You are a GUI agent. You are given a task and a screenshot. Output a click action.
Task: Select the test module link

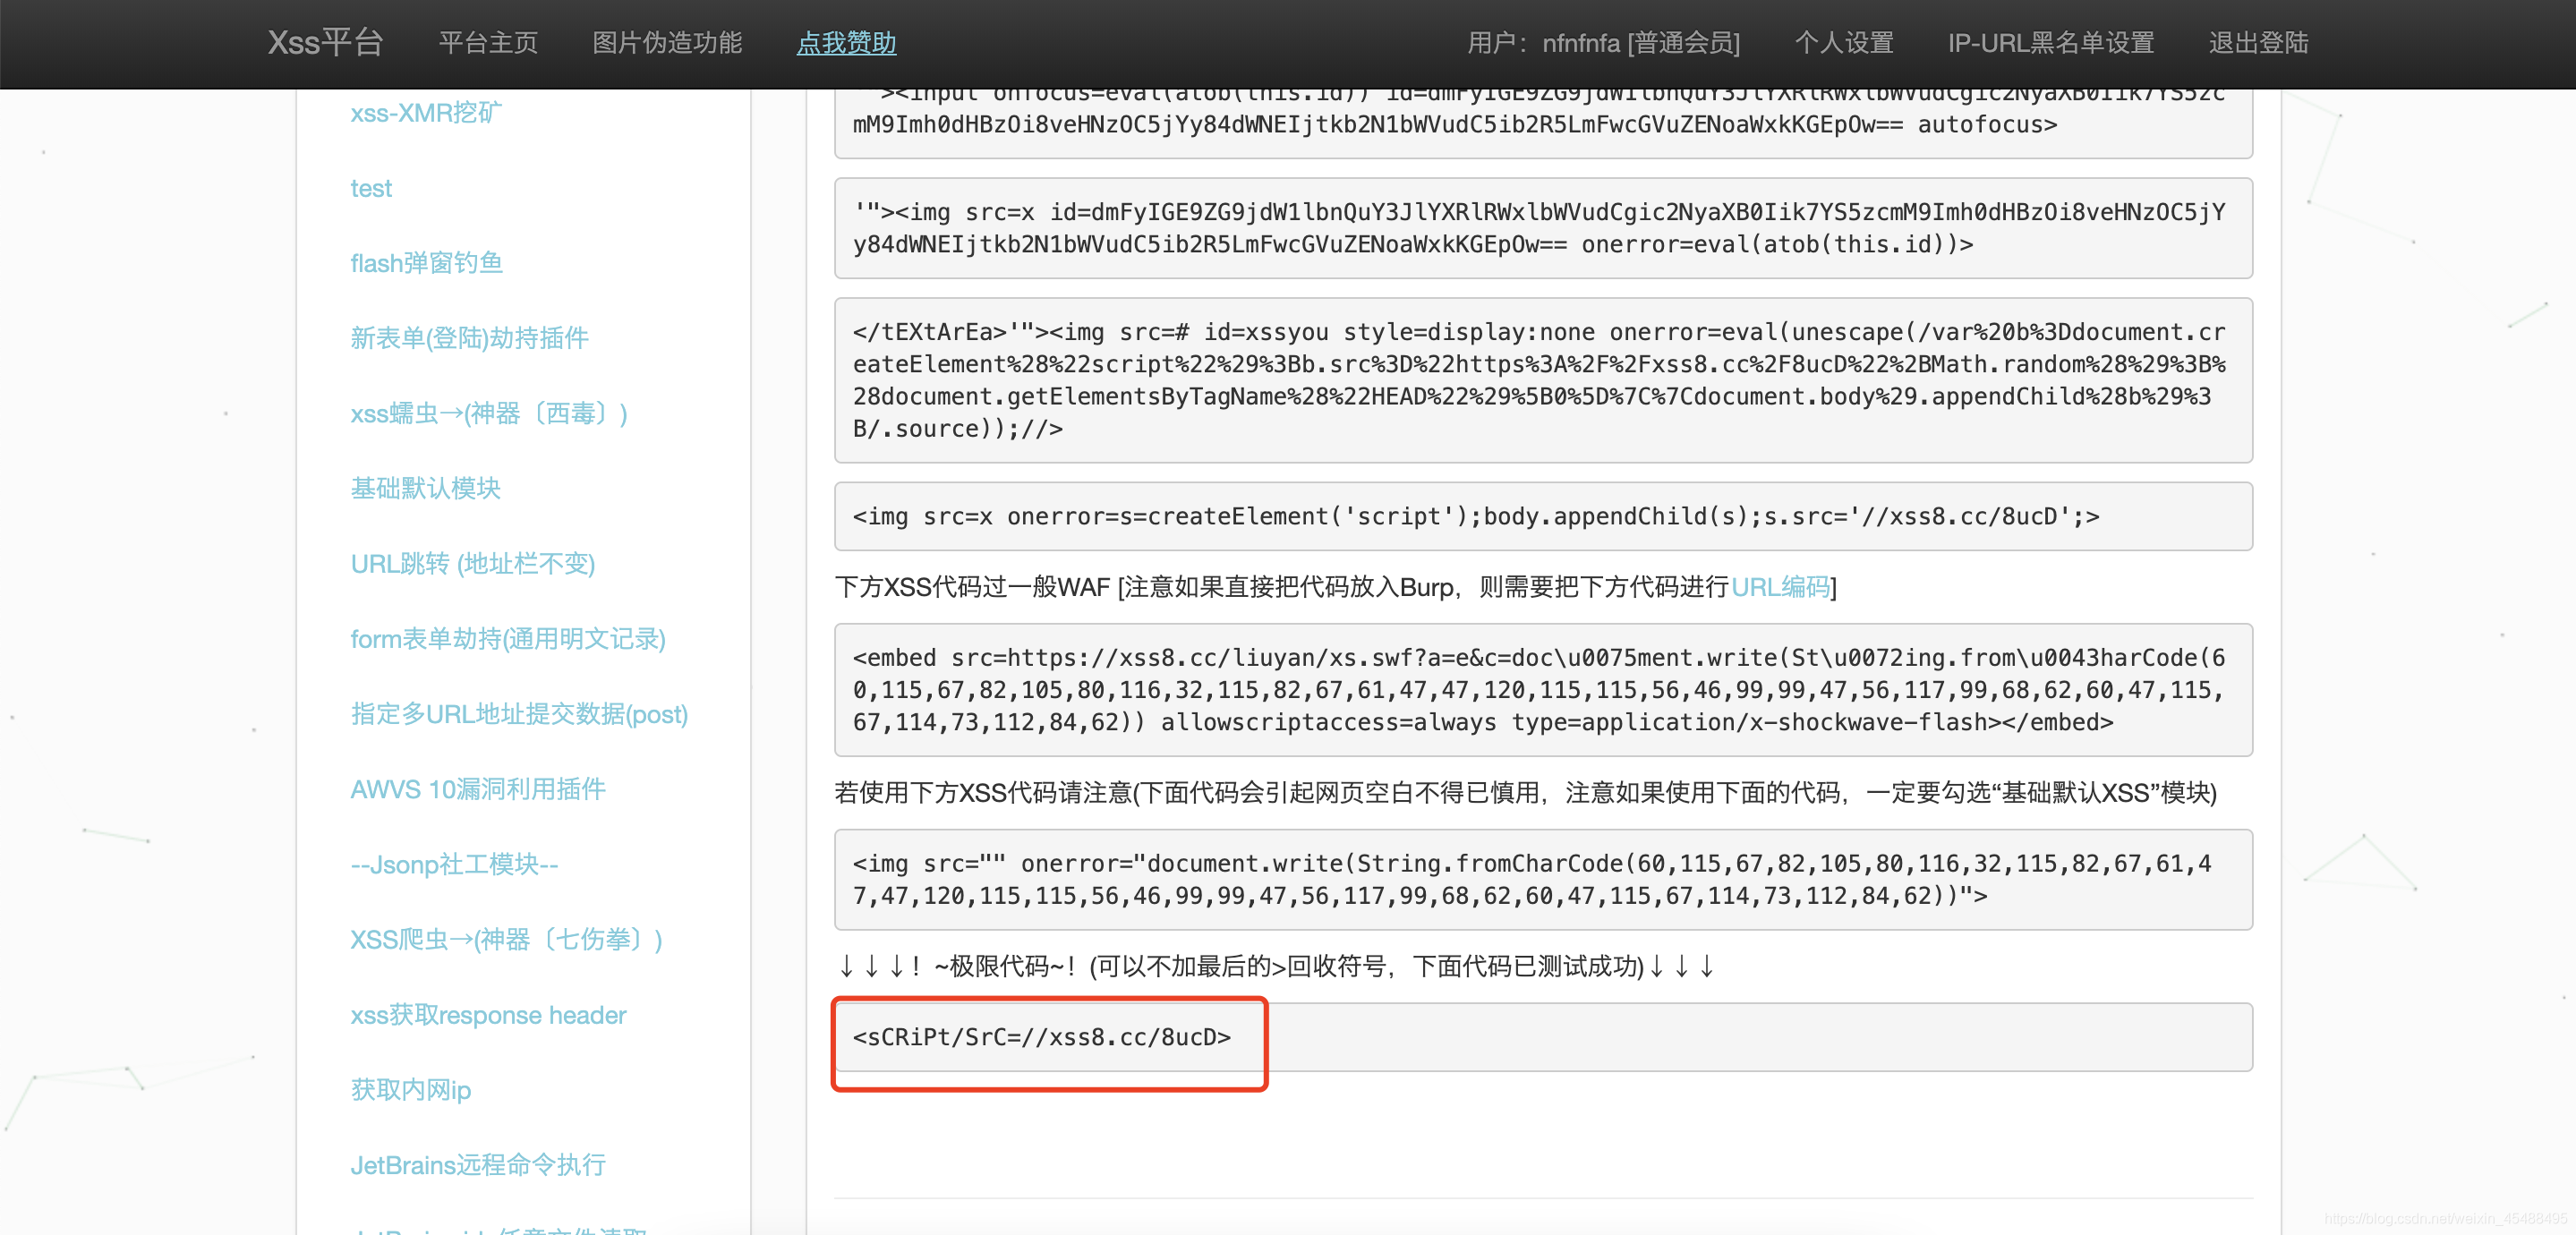click(371, 188)
